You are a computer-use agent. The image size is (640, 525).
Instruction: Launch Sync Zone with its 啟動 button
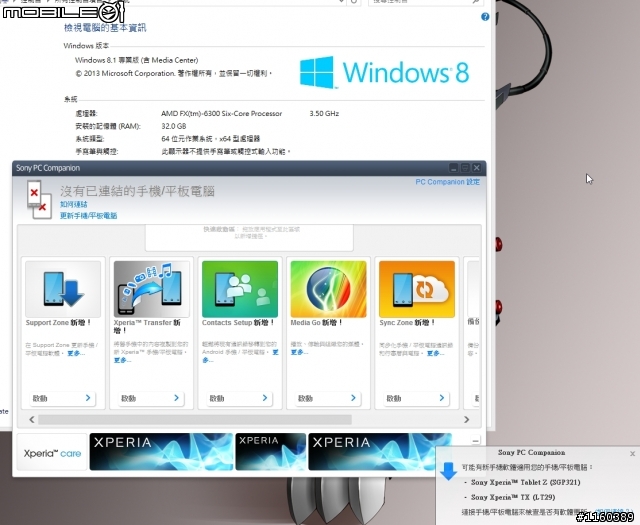(x=416, y=398)
